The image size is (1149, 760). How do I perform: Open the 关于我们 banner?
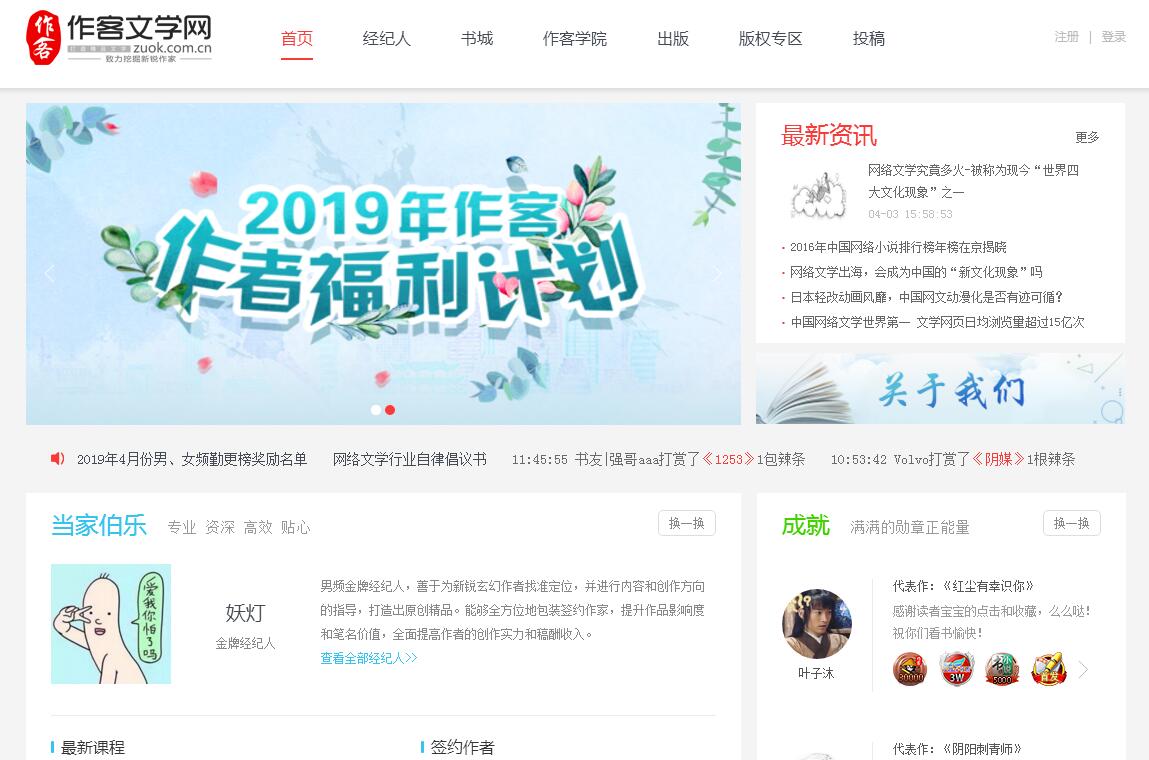click(x=940, y=389)
